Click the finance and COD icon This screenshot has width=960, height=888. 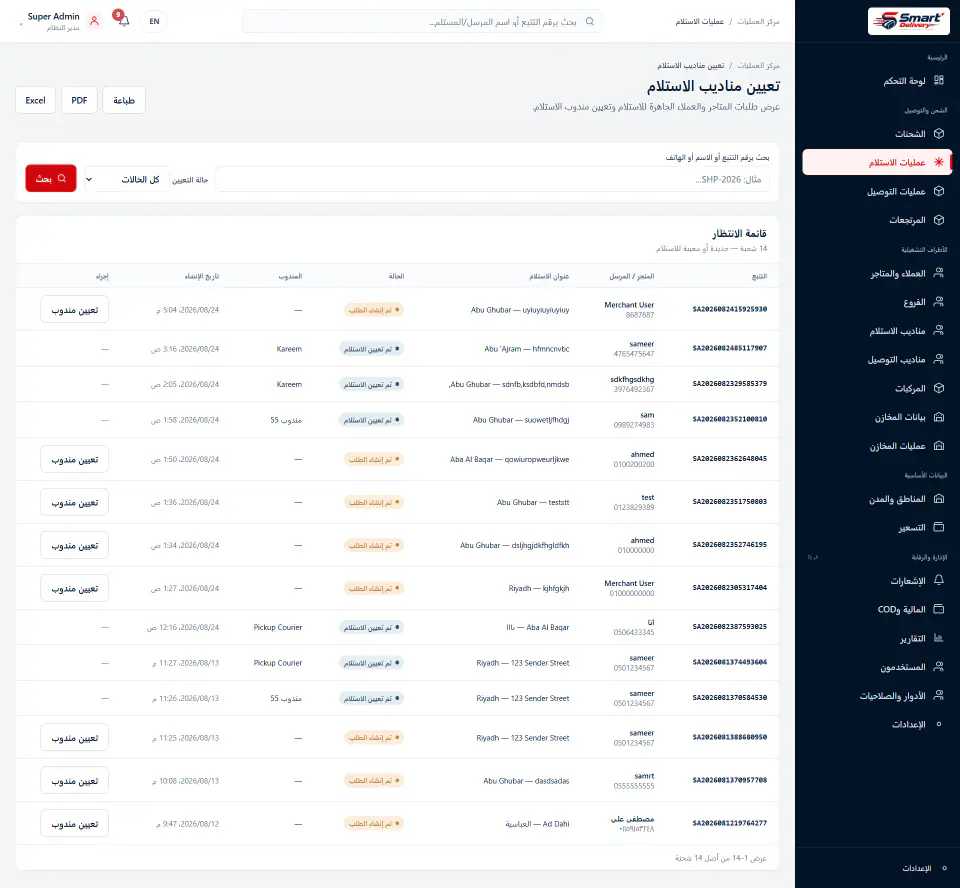939,609
